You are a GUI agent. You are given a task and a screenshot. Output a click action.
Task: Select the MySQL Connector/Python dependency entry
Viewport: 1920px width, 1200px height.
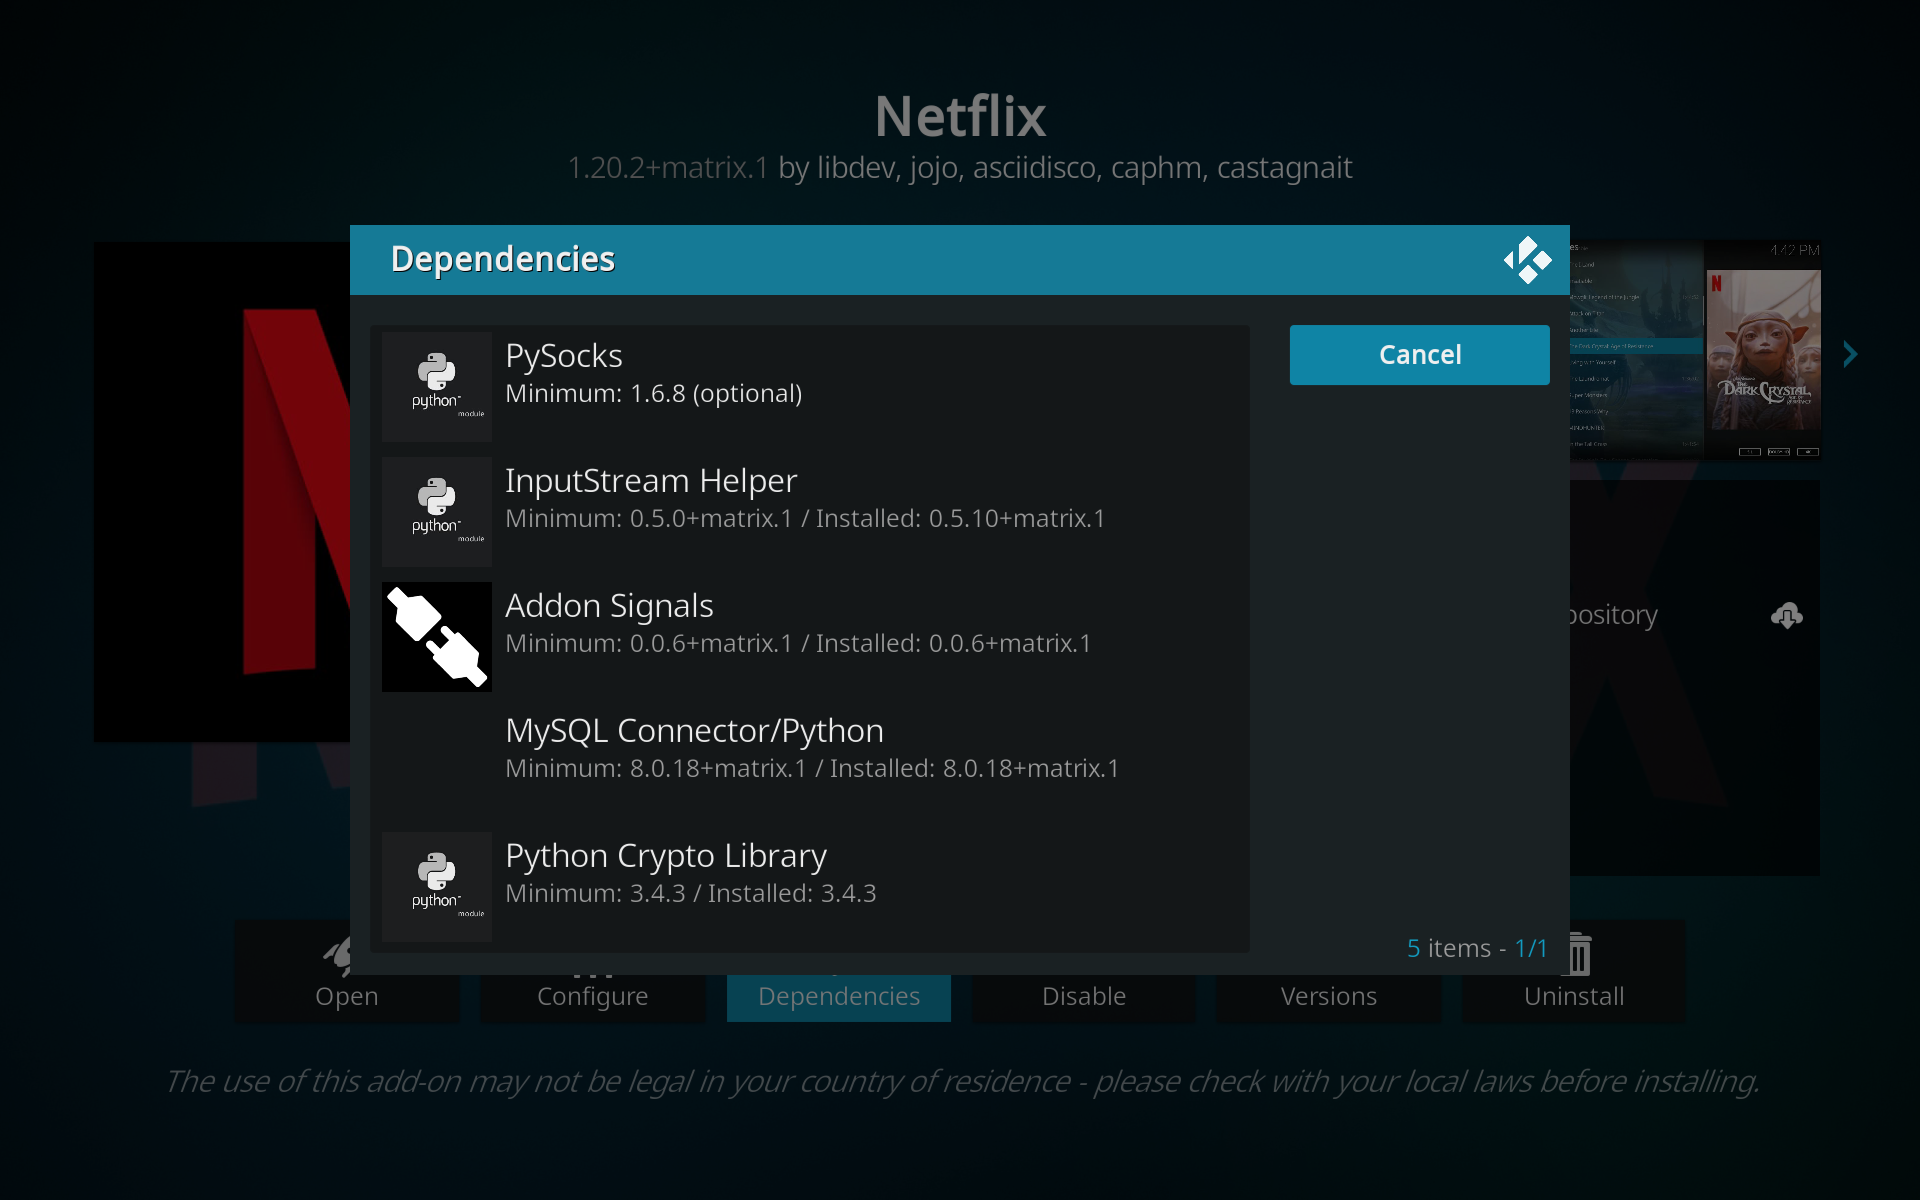(x=810, y=748)
